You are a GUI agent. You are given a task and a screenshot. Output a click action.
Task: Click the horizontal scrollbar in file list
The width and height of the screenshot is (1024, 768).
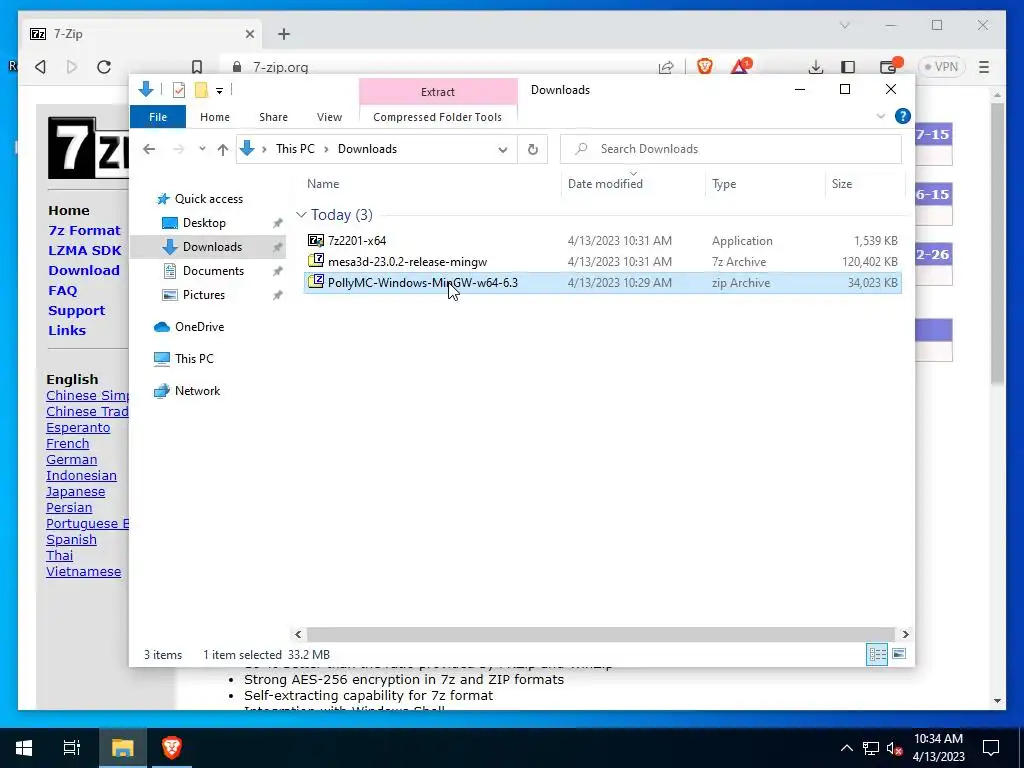pyautogui.click(x=600, y=634)
